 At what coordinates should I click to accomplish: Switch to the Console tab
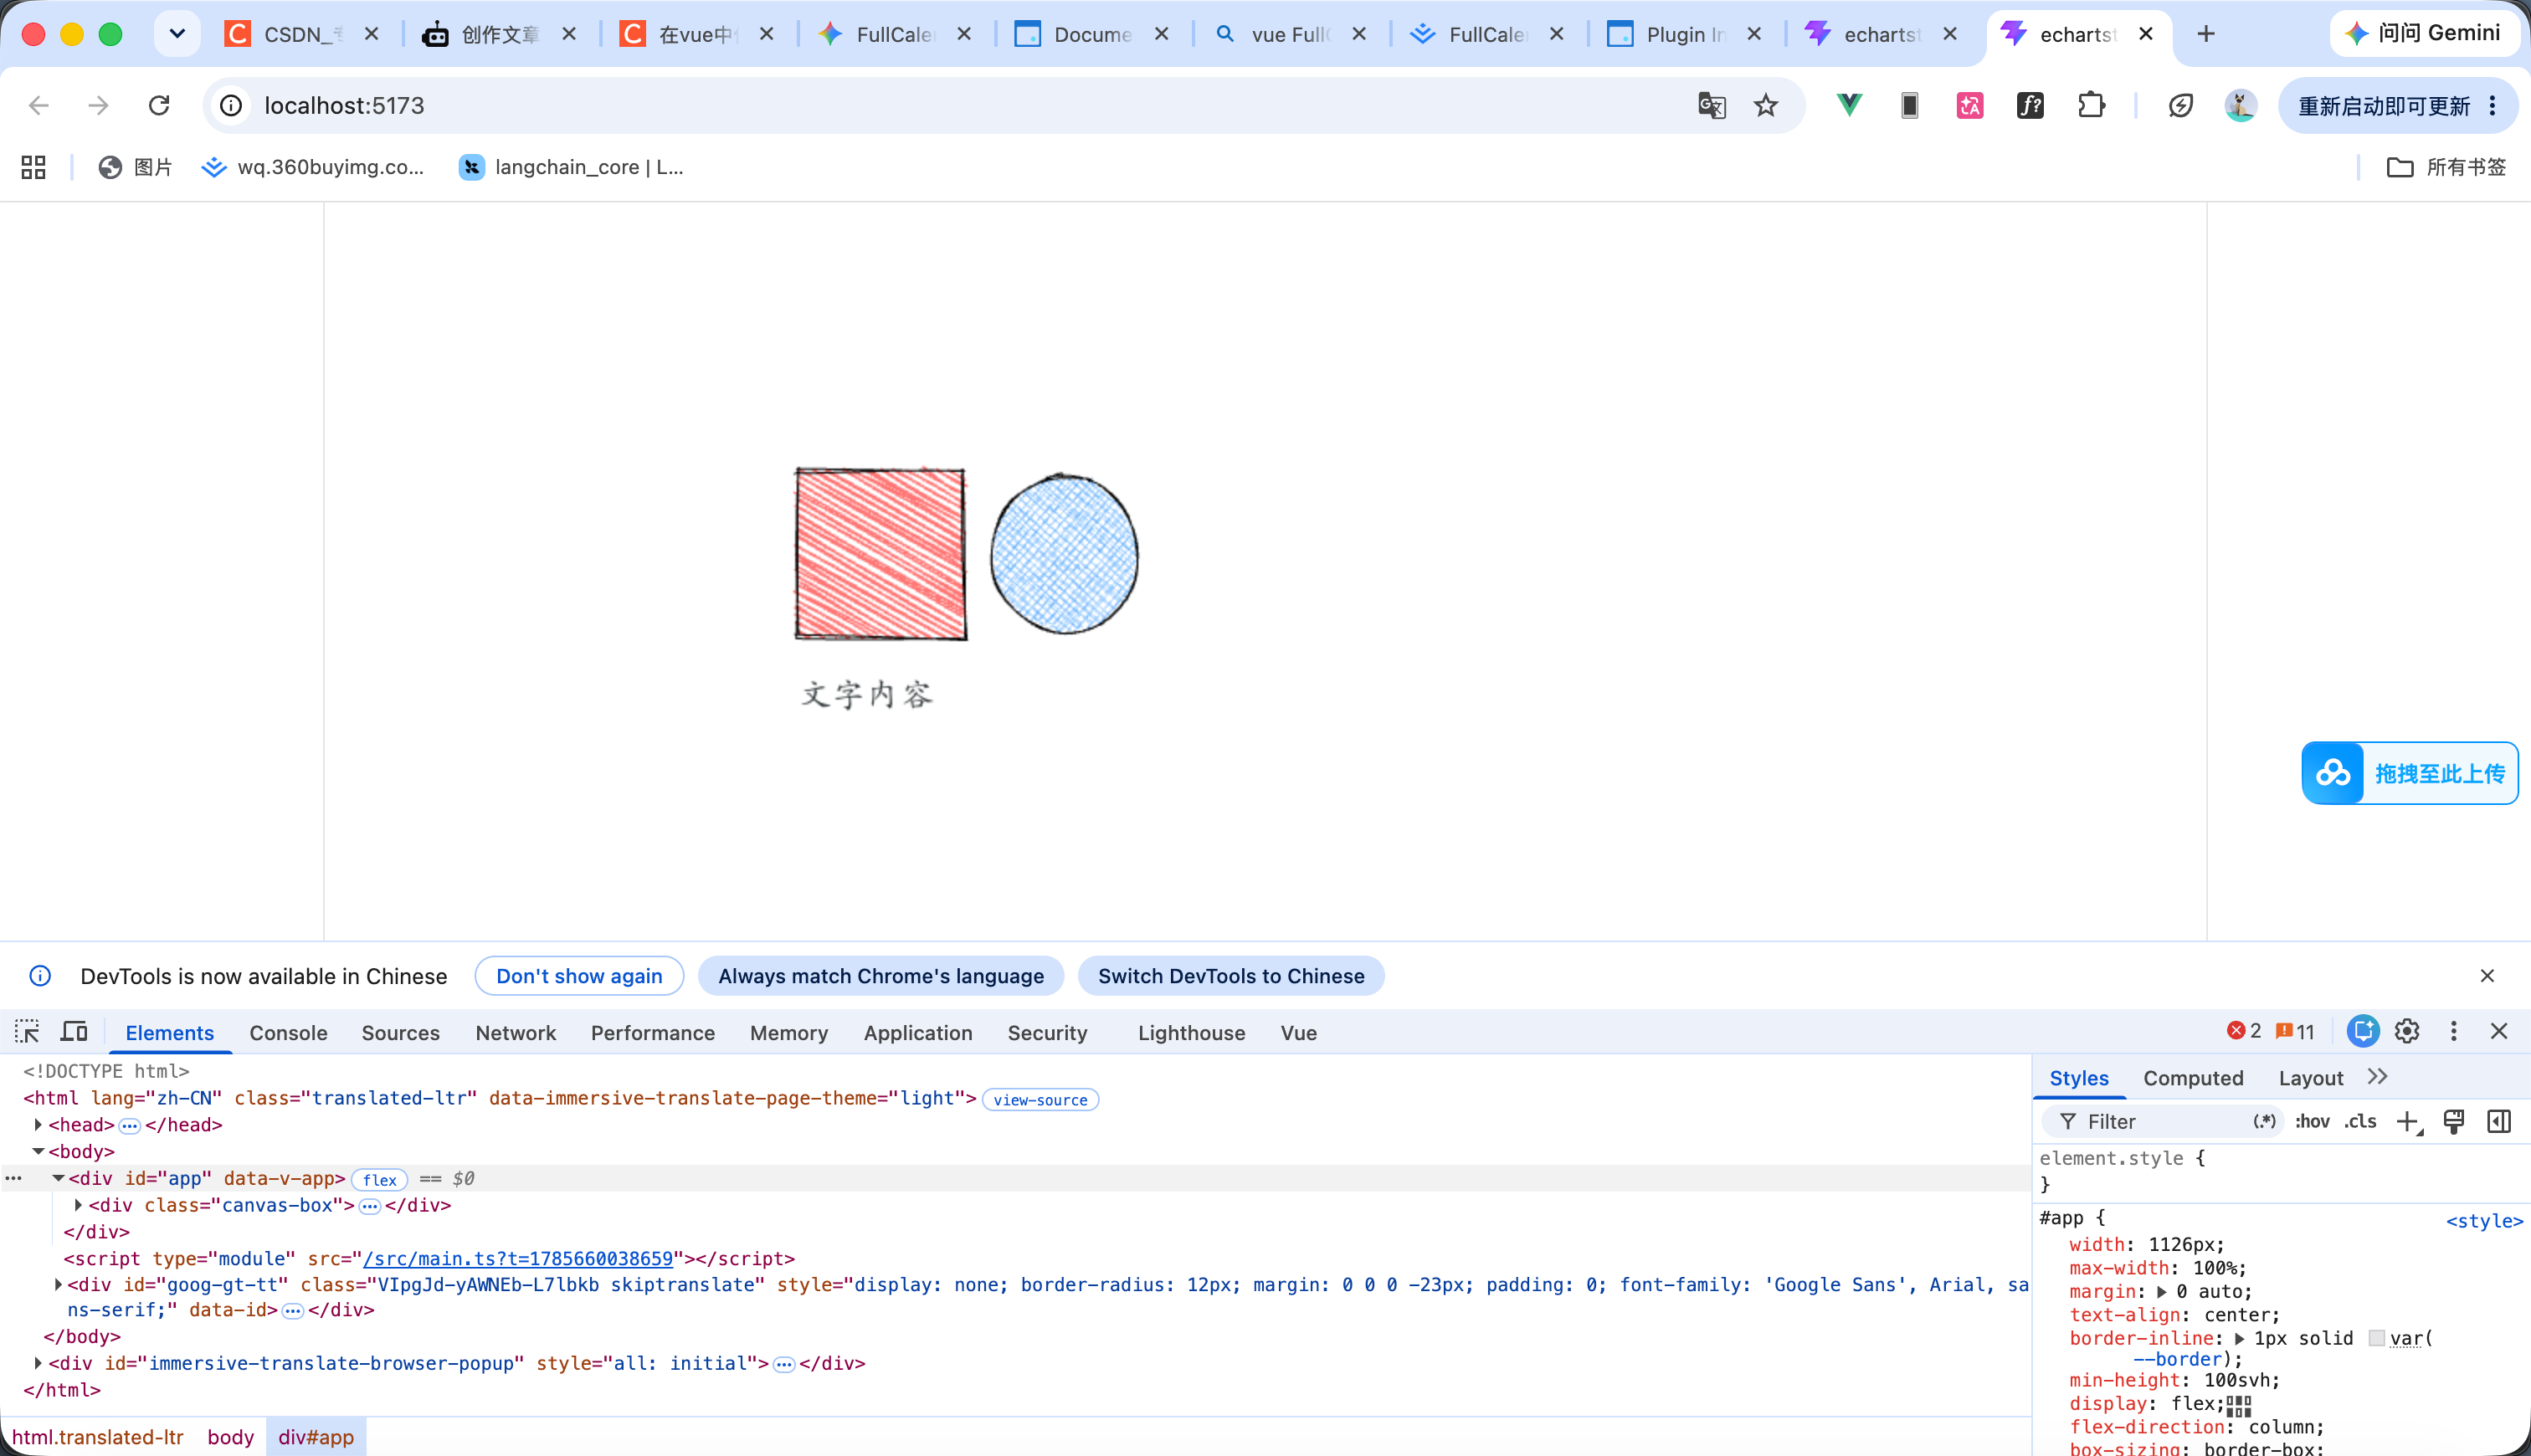(x=288, y=1033)
